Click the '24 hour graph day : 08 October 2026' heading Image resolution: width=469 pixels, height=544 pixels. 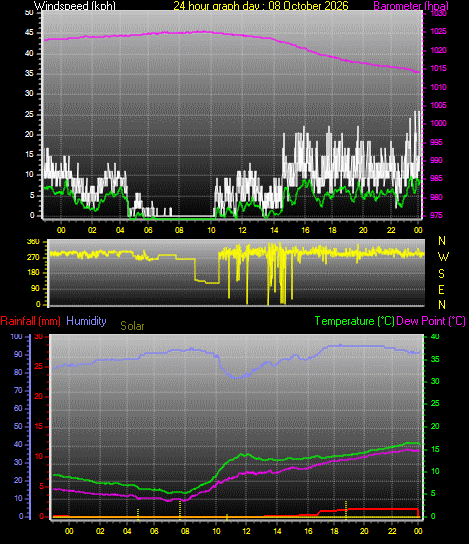pos(261,6)
